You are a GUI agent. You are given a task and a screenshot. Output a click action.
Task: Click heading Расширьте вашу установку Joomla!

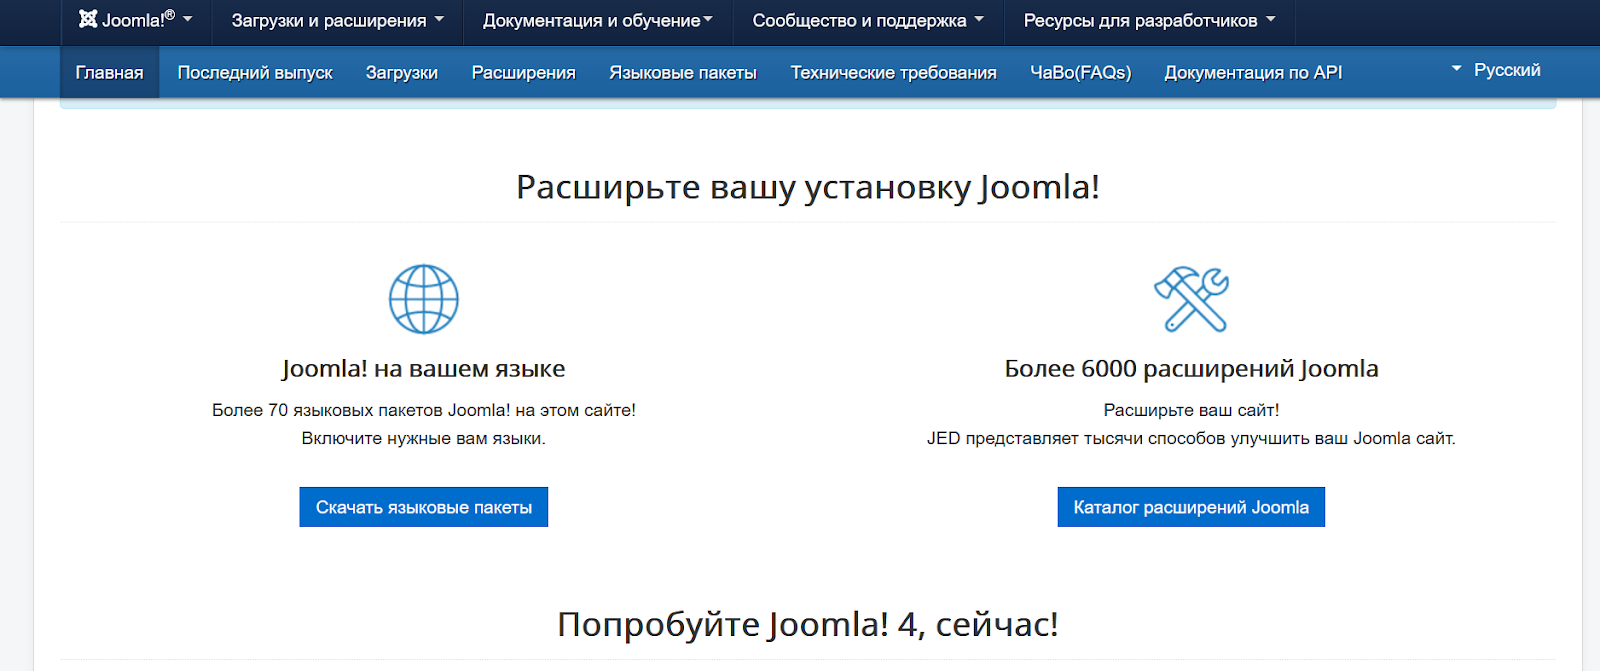click(808, 187)
